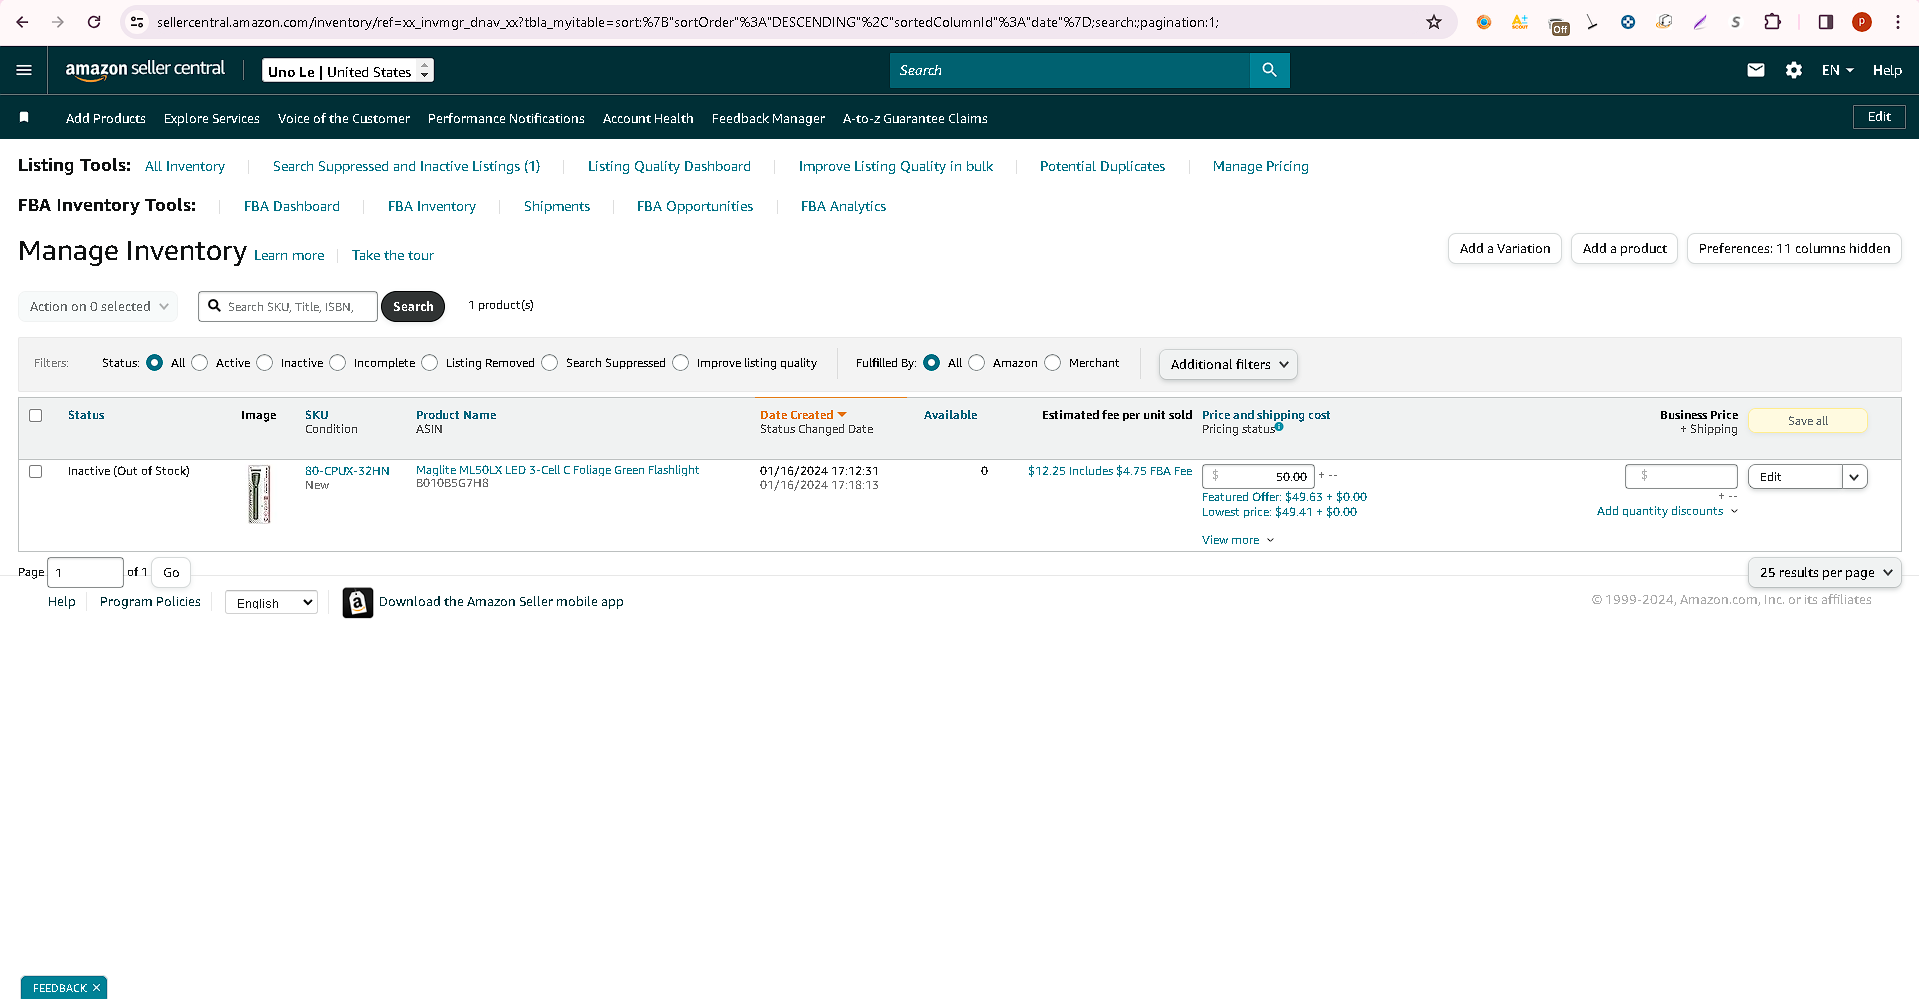The image size is (1919, 999).
Task: Click the bookmark flag icon in nav bar
Action: (x=24, y=118)
